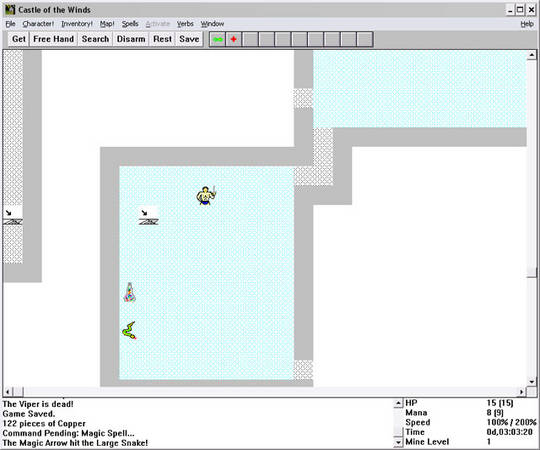Select the green spell slot icon
The height and width of the screenshot is (450, 540).
click(218, 39)
